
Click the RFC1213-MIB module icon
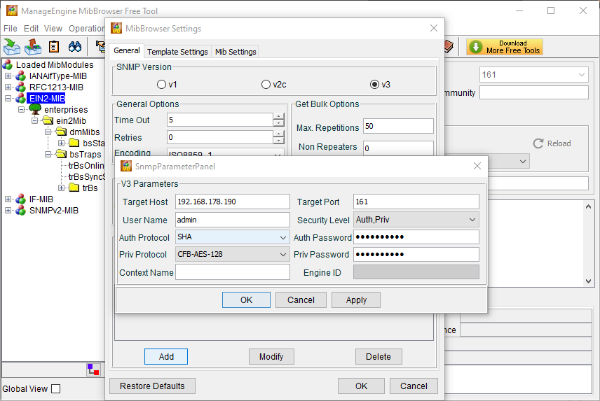point(21,87)
